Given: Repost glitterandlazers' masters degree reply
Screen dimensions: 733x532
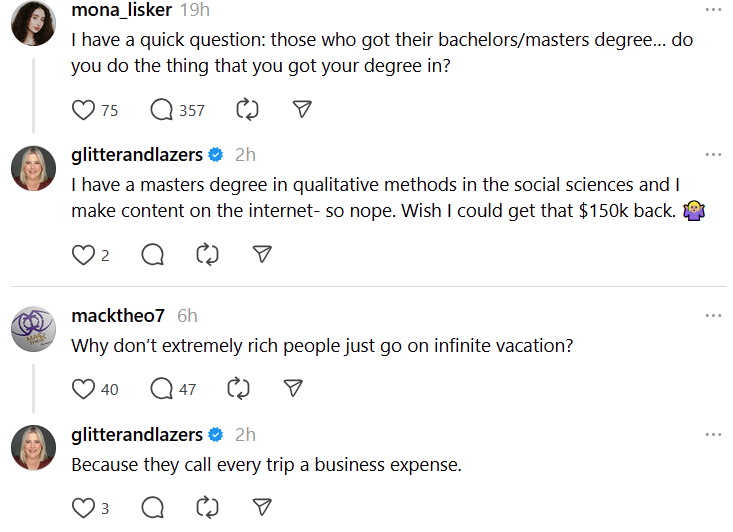Looking at the screenshot, I should point(208,255).
